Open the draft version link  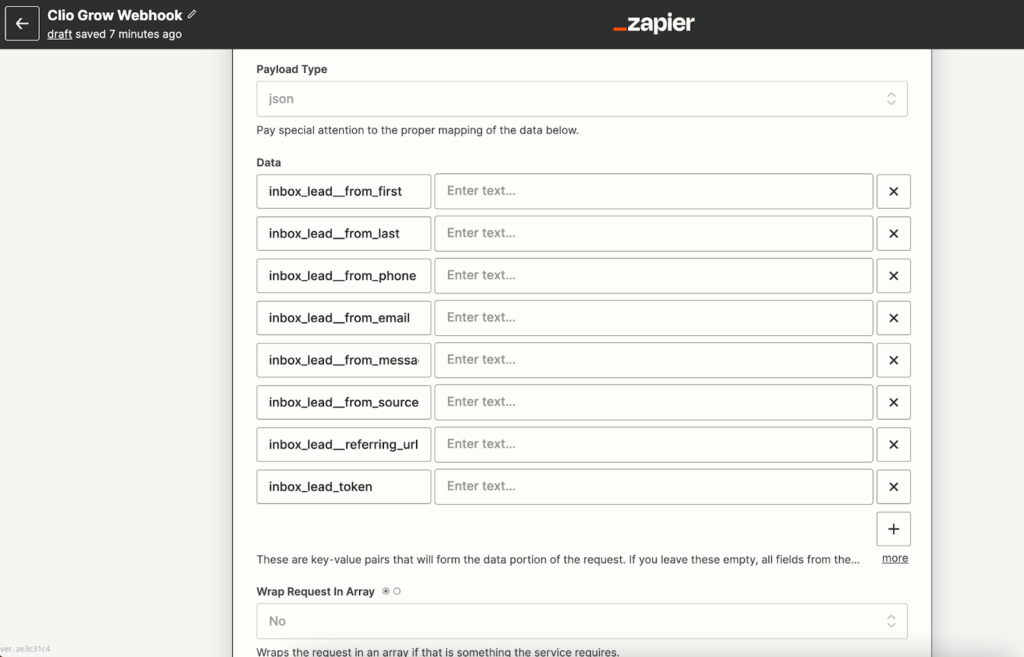pos(59,34)
